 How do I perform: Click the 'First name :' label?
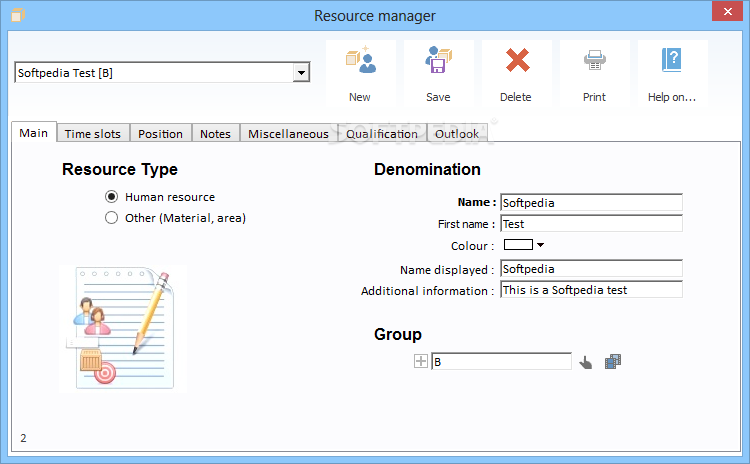coord(466,224)
